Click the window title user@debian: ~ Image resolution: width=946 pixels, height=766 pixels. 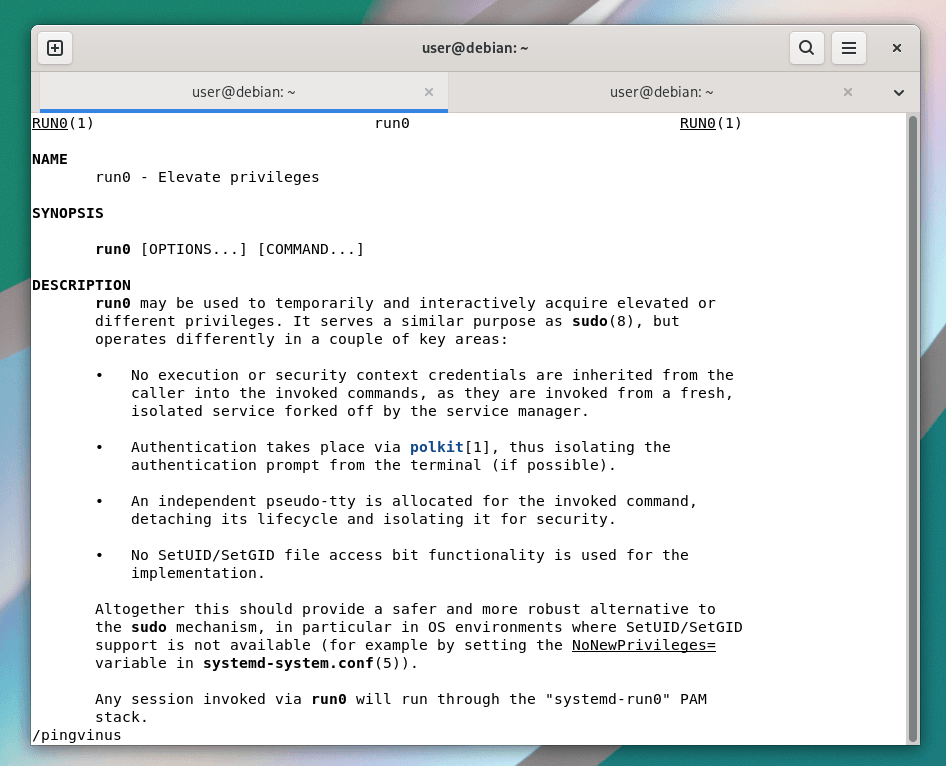click(474, 48)
